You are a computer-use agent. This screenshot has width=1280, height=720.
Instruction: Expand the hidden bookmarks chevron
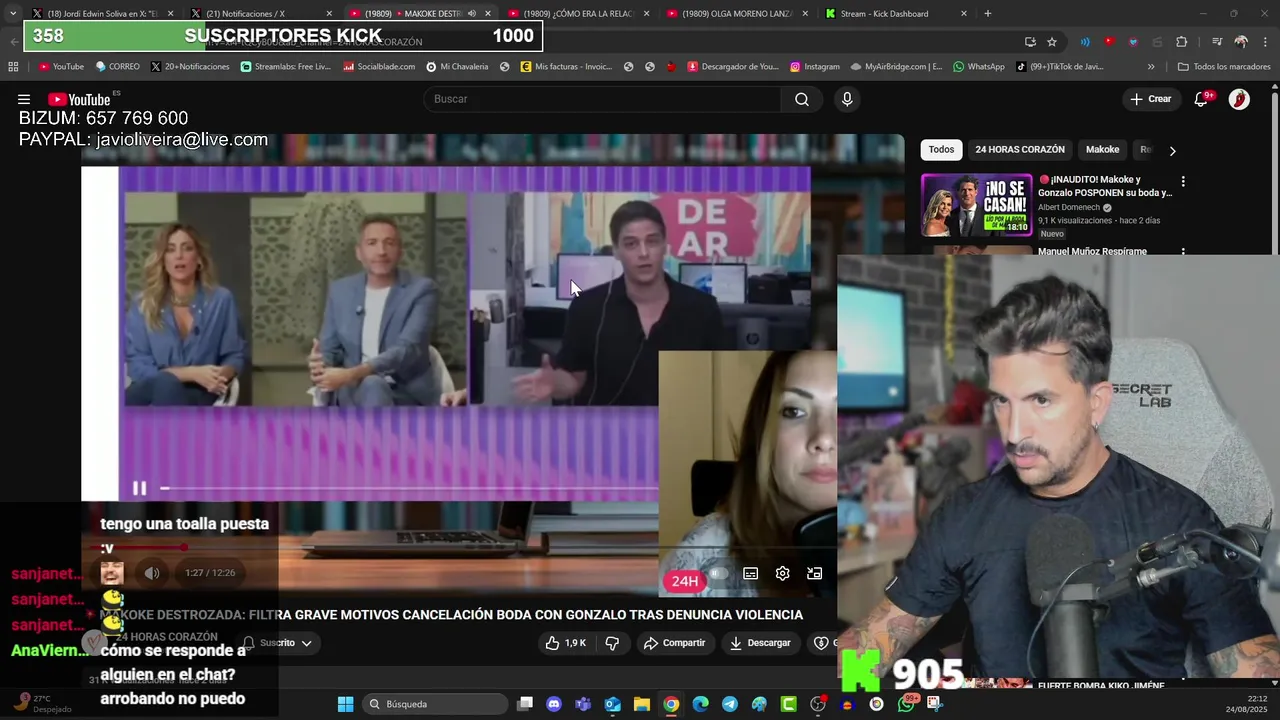tap(1151, 67)
